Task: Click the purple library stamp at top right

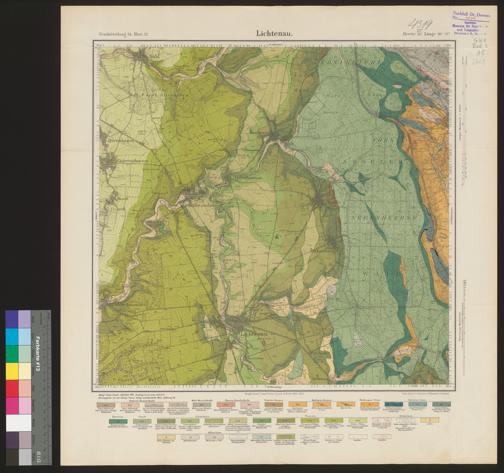Action: click(471, 21)
